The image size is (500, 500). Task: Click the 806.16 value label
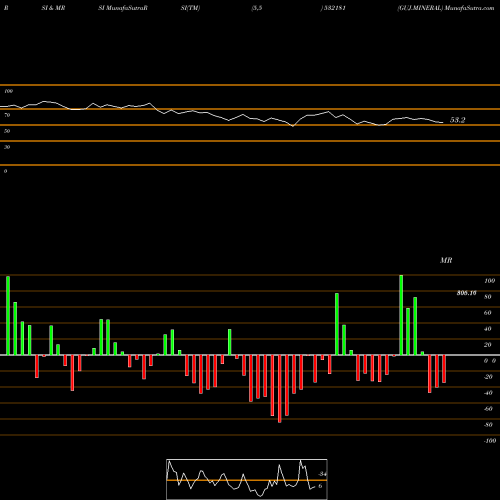[x=466, y=293]
